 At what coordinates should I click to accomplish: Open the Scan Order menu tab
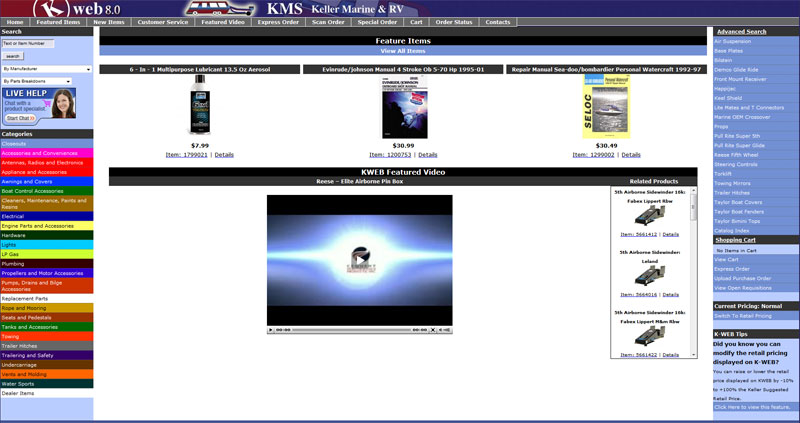tap(329, 22)
